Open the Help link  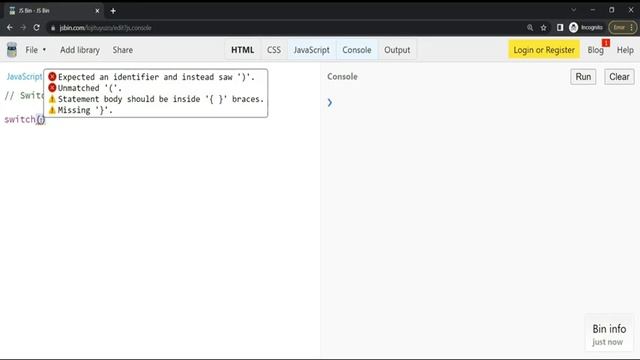coord(625,50)
